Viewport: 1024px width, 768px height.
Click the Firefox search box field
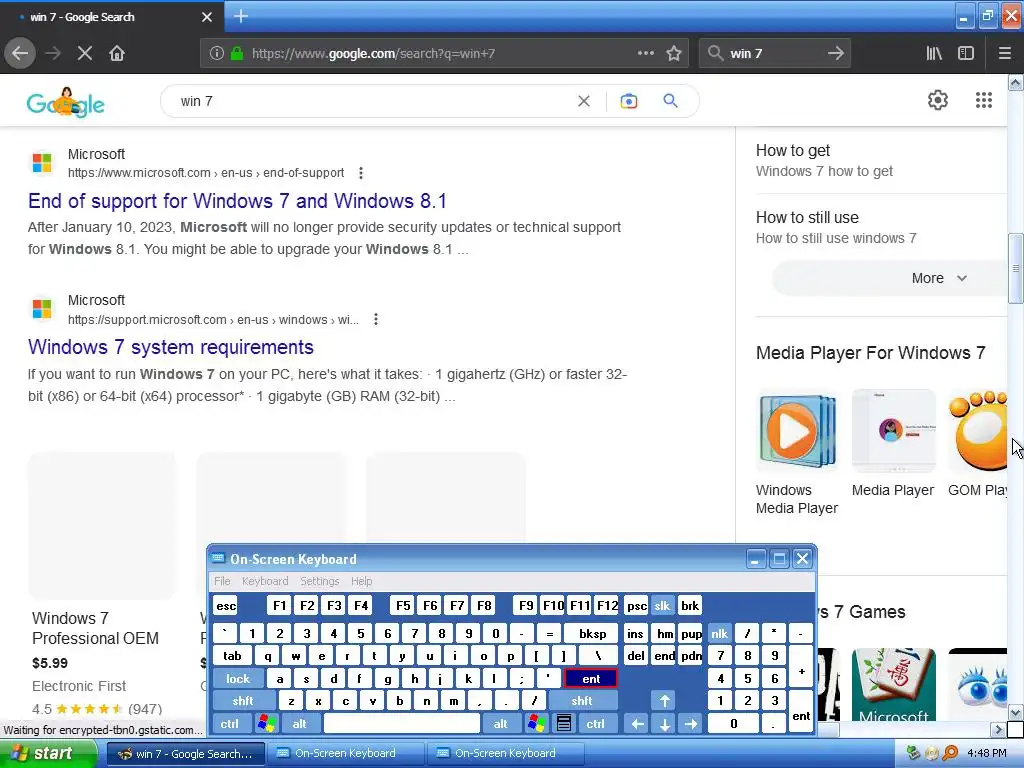774,54
